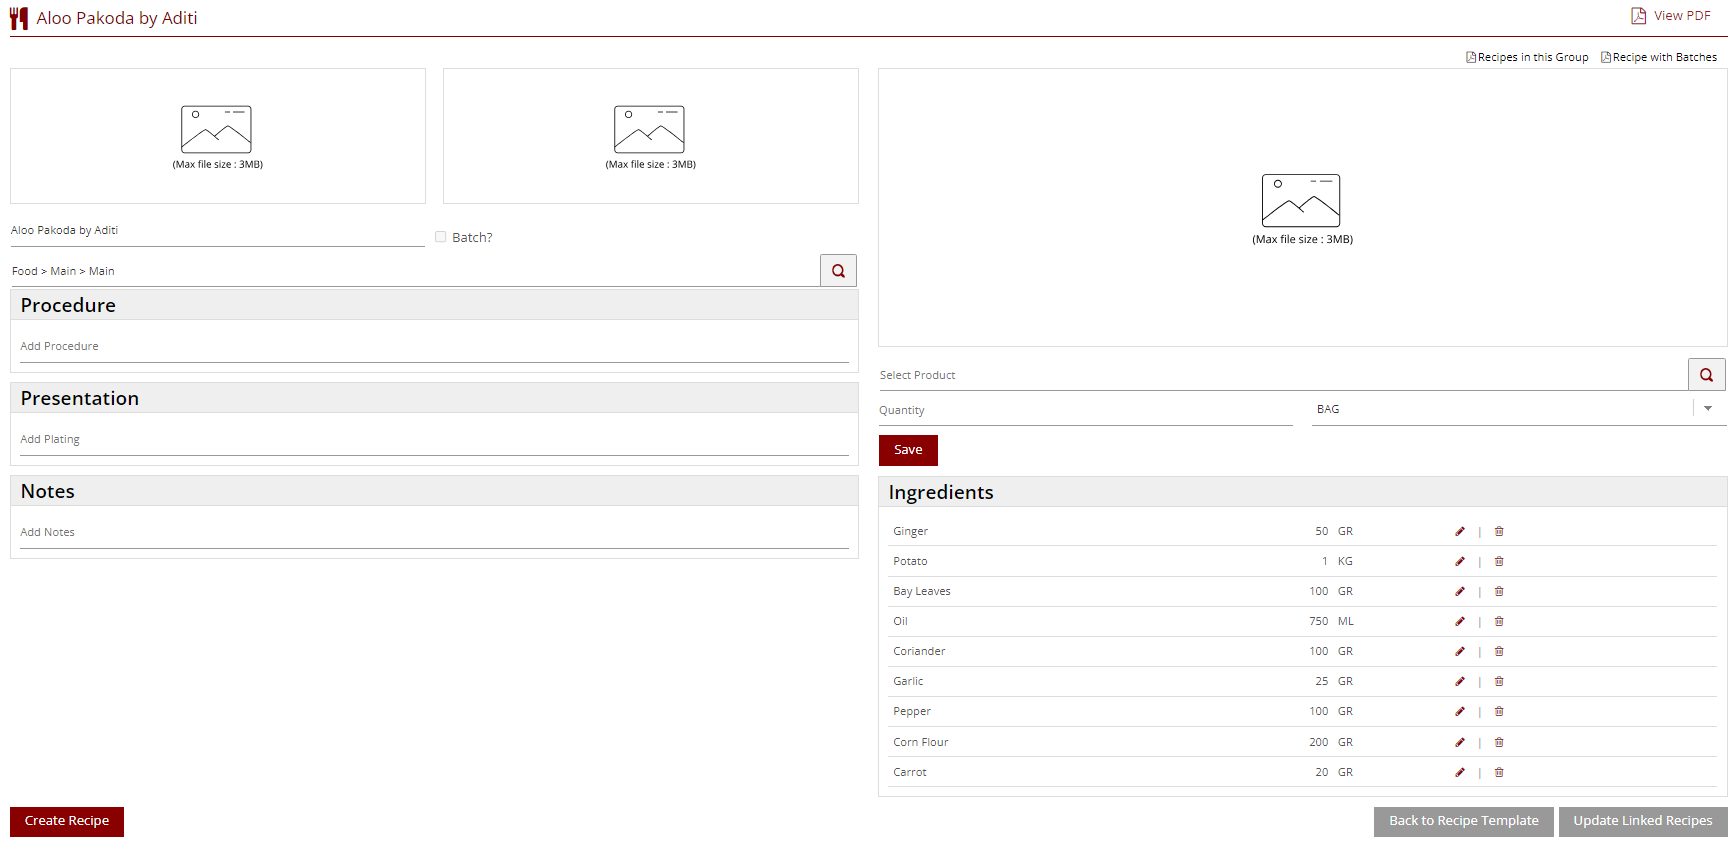Delete the Potato ingredient via trash icon

(x=1498, y=562)
